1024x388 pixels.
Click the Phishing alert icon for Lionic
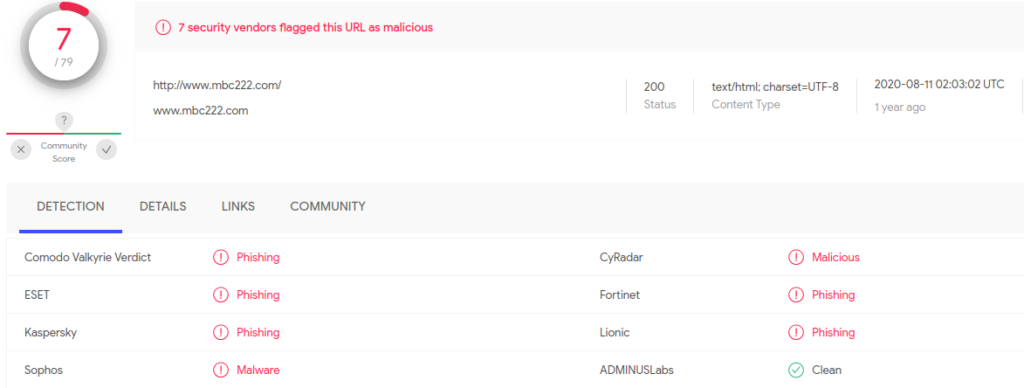coord(796,332)
